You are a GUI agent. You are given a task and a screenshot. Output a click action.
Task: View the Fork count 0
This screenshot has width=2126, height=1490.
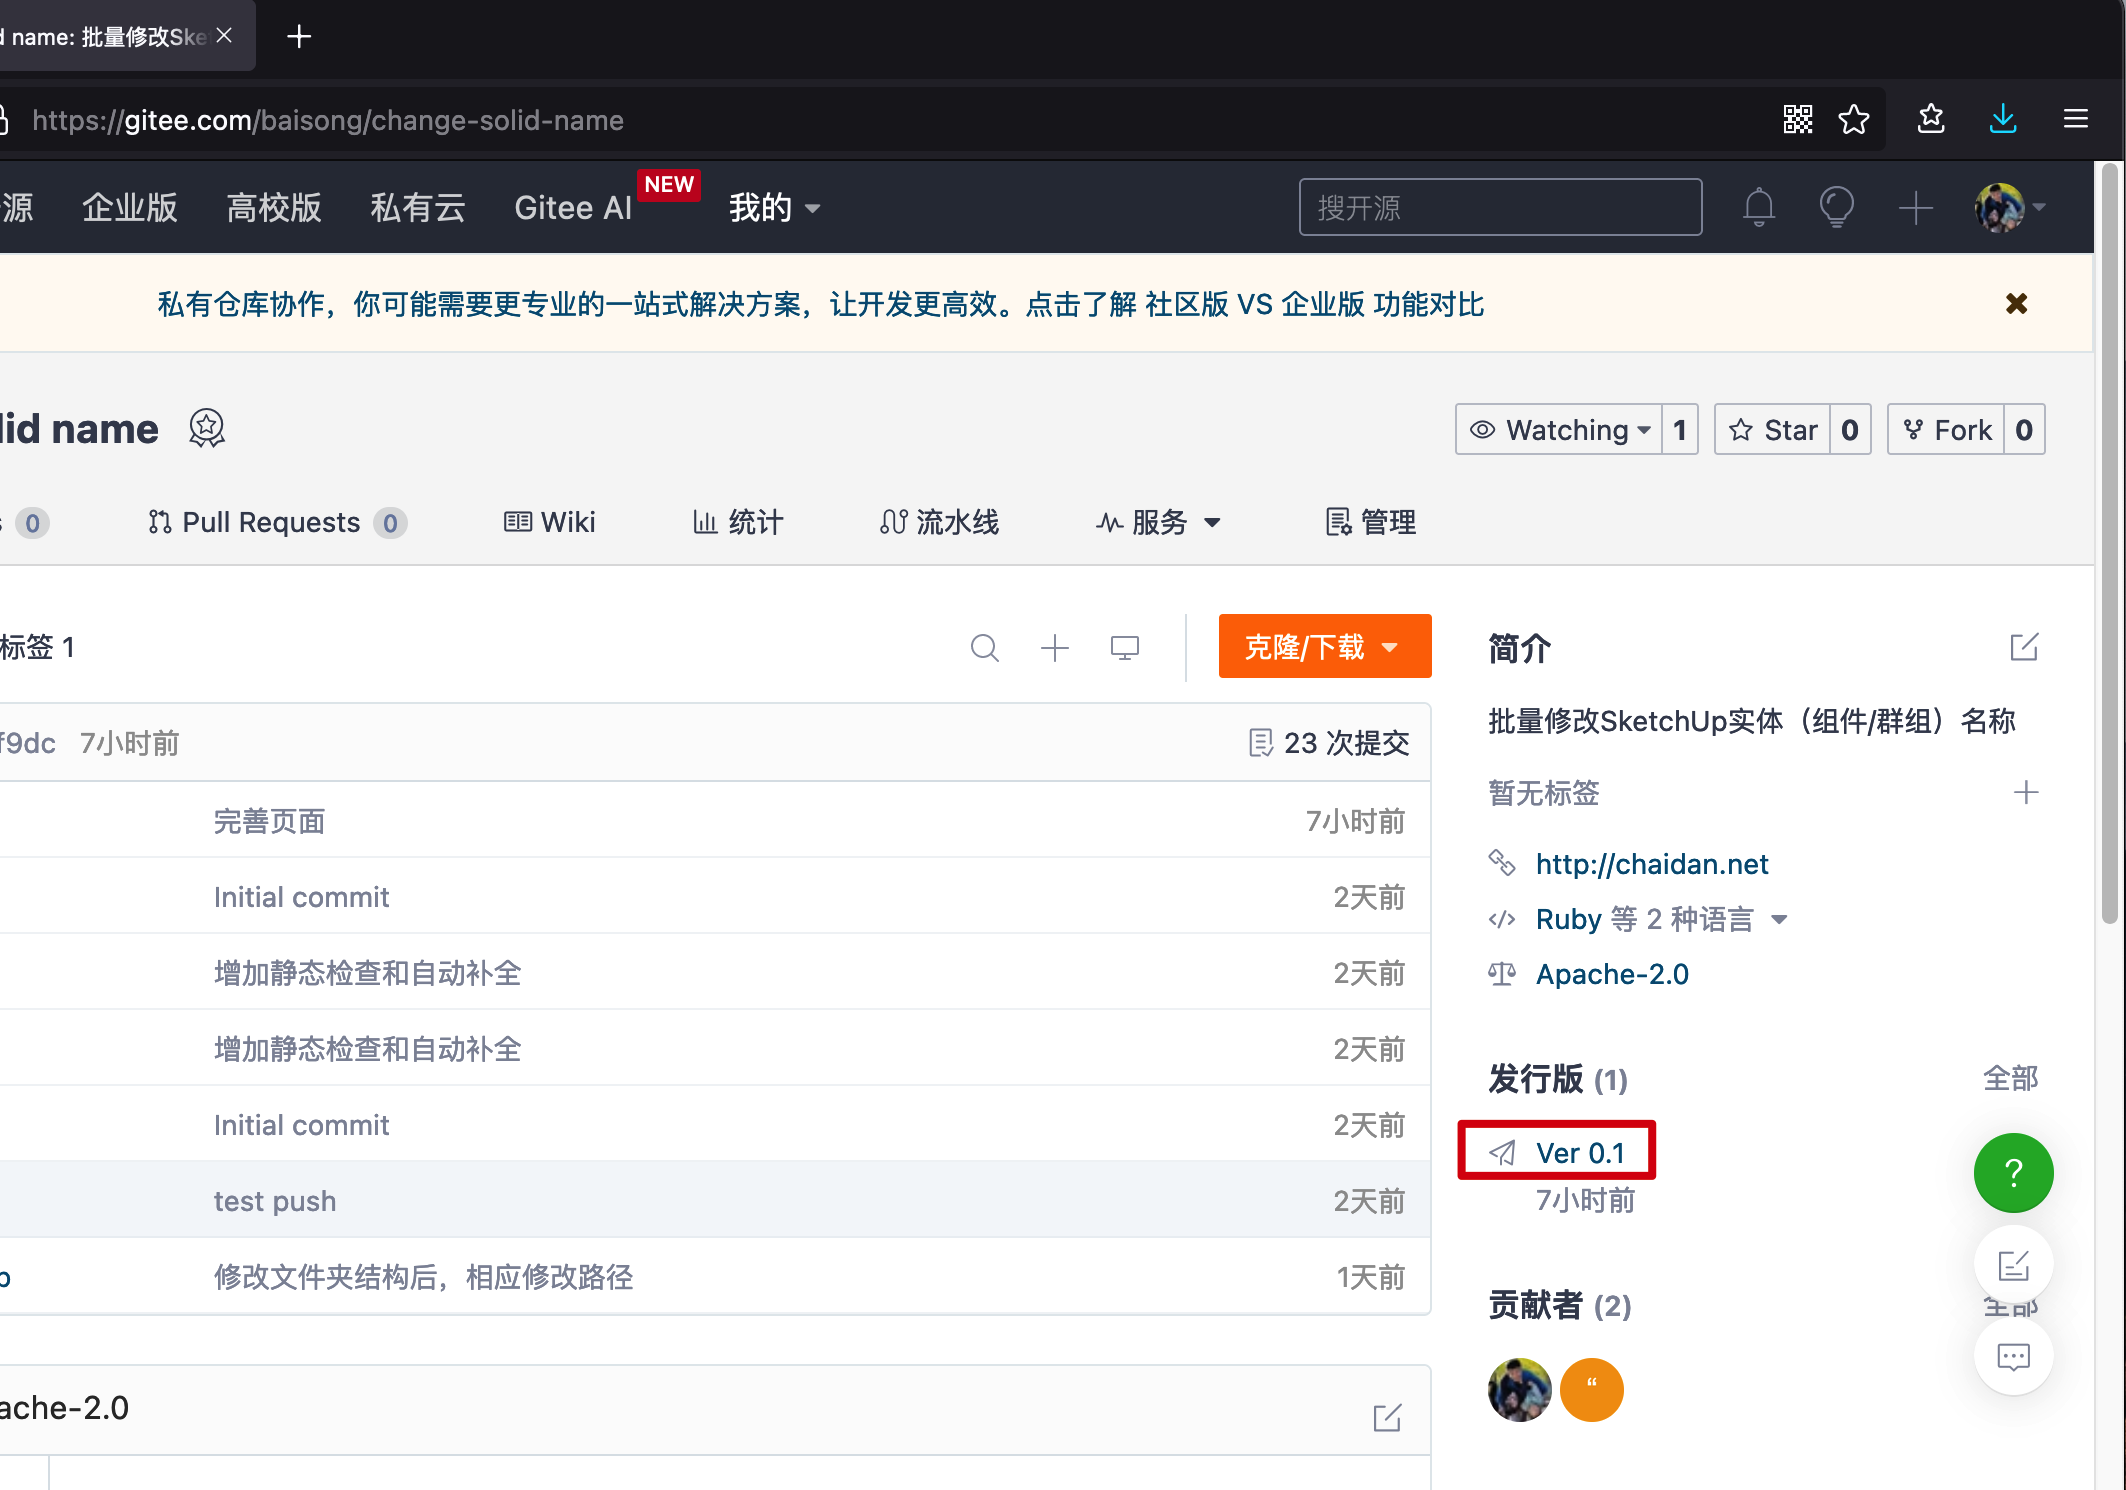[2024, 430]
